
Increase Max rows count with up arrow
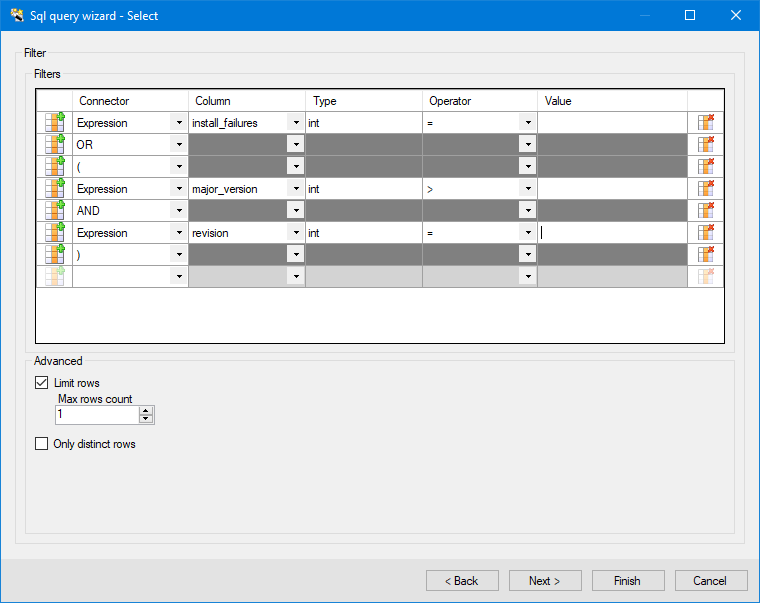[146, 410]
